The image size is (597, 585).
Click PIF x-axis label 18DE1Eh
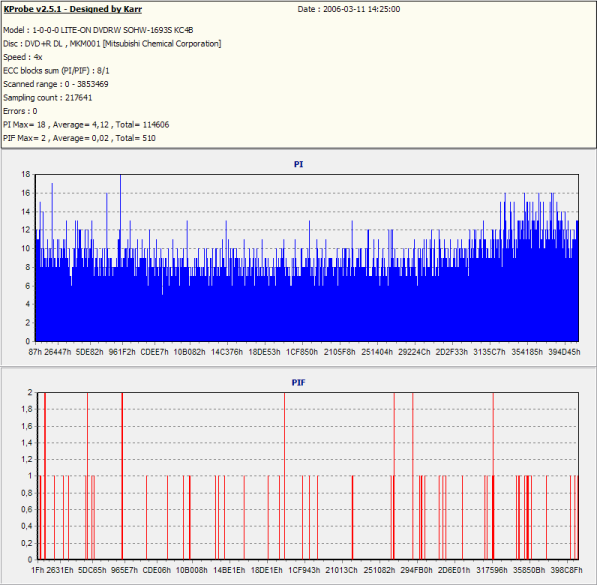267,570
